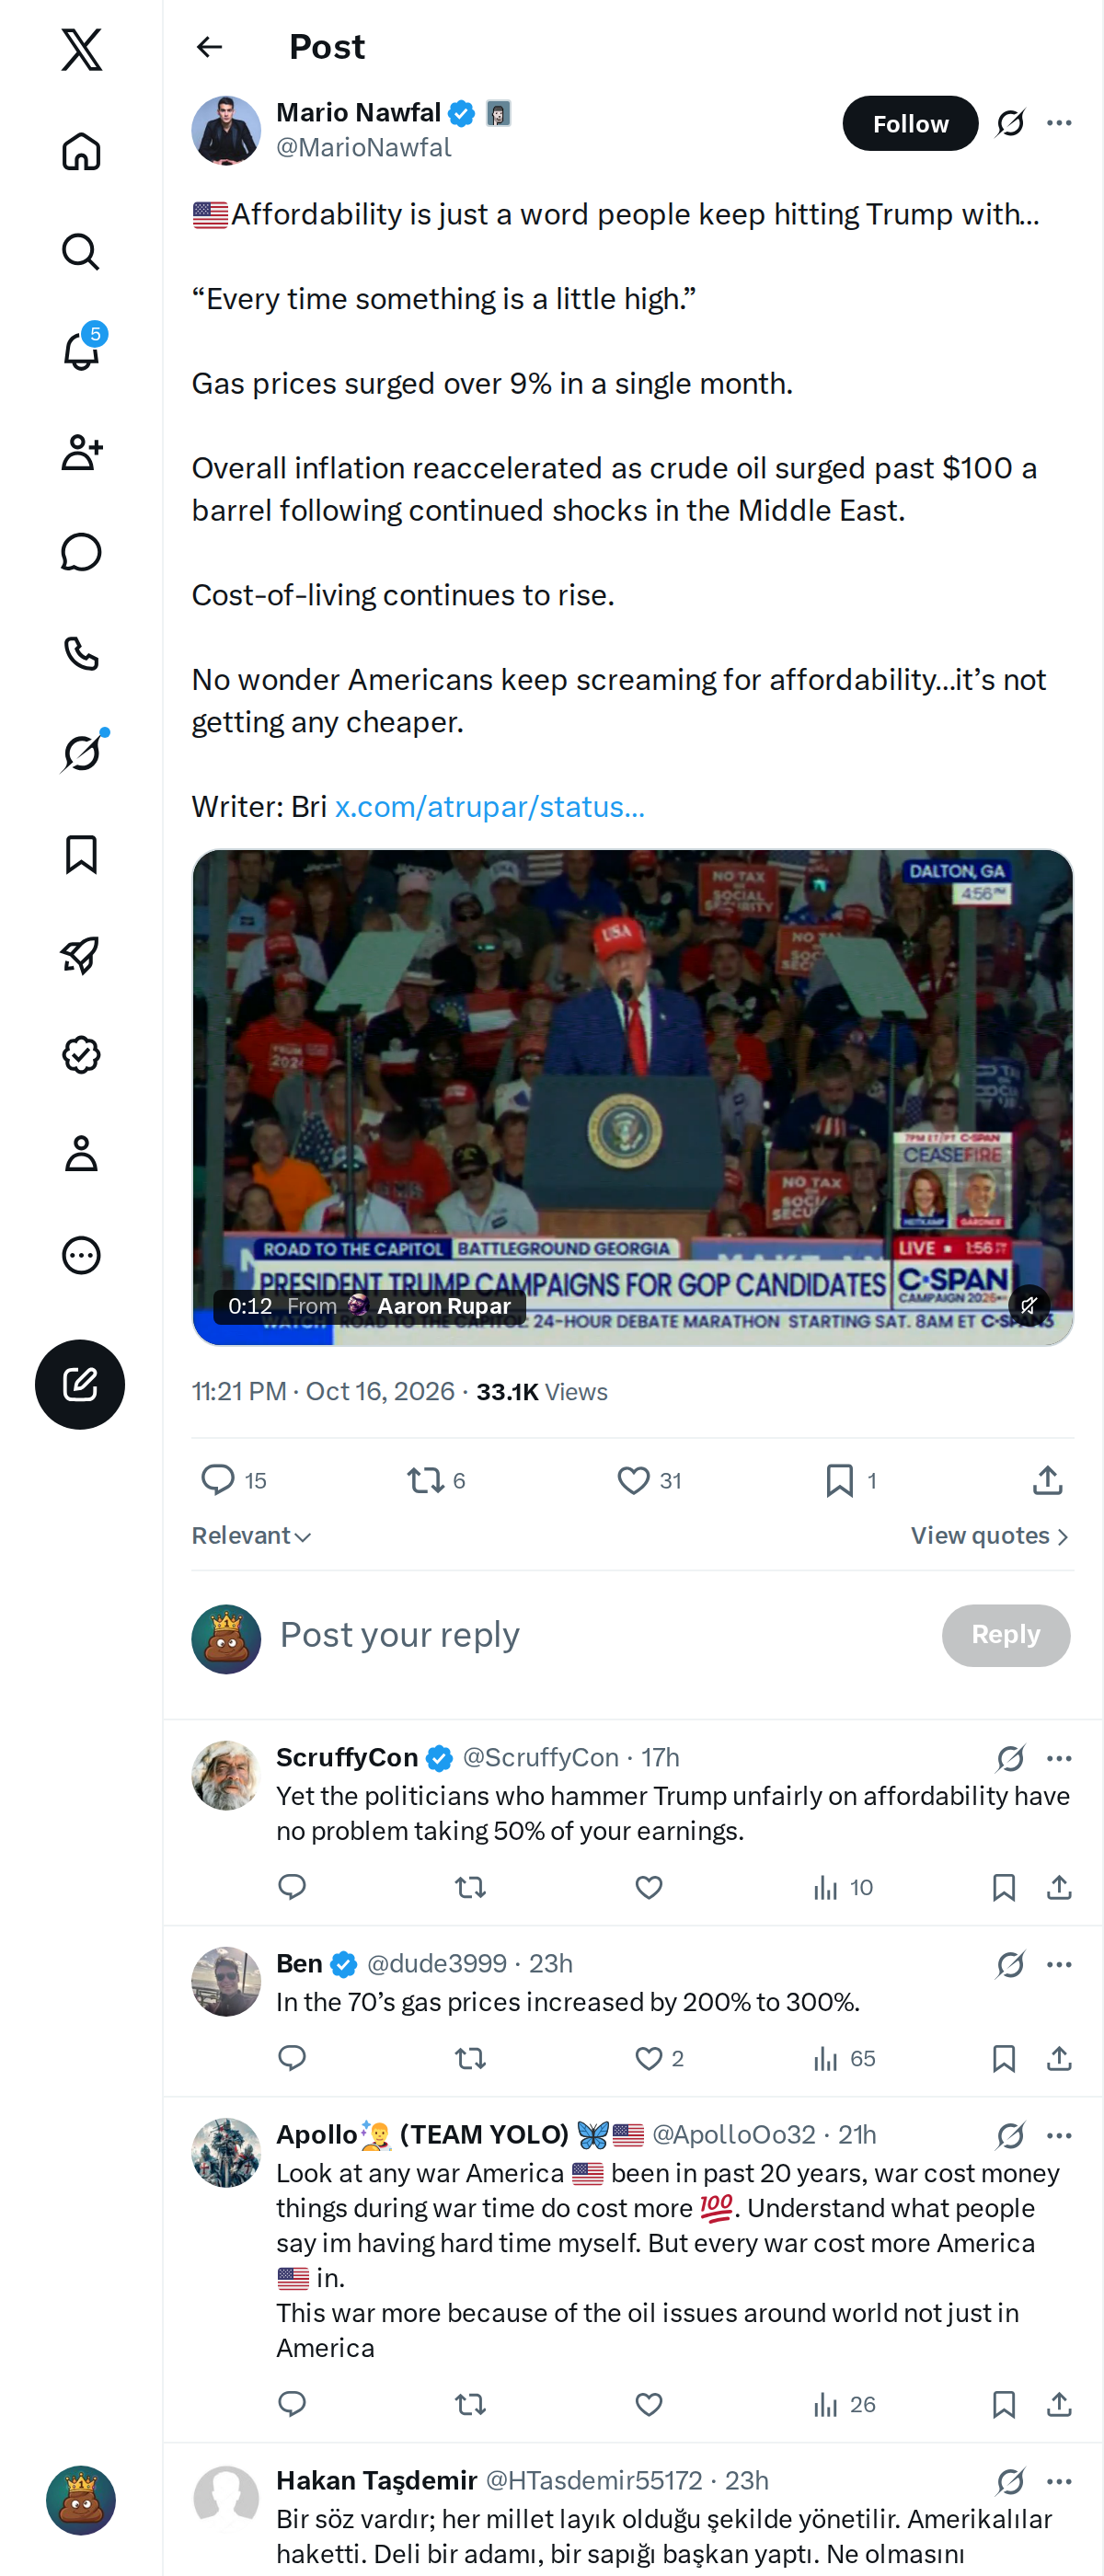Go back with the arrow
This screenshot has height=2576, width=1104.
209,47
